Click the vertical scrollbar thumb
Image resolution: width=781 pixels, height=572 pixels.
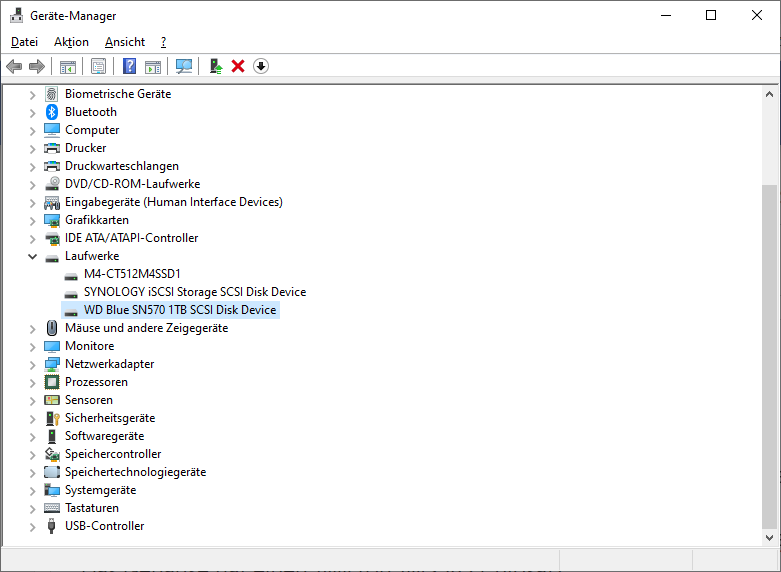(x=770, y=356)
